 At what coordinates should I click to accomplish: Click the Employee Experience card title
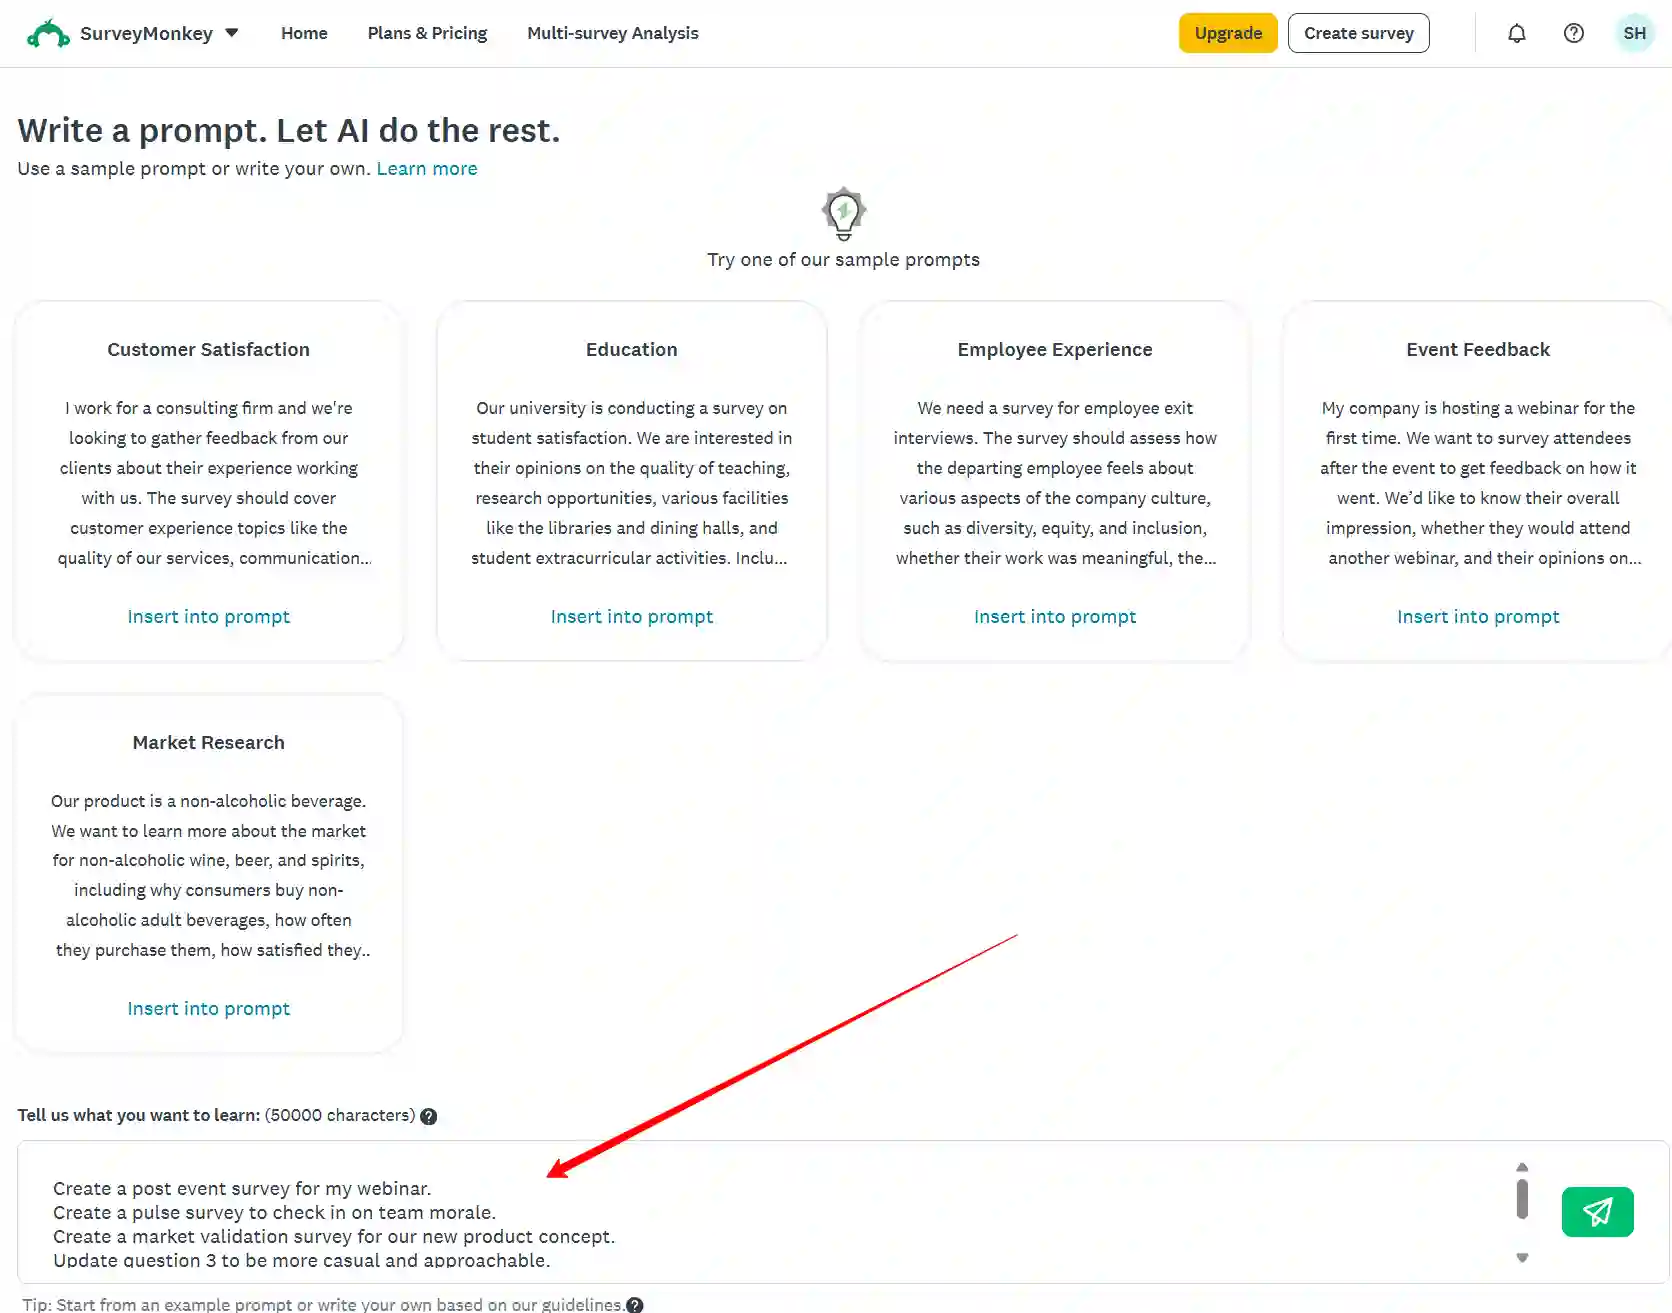tap(1055, 349)
